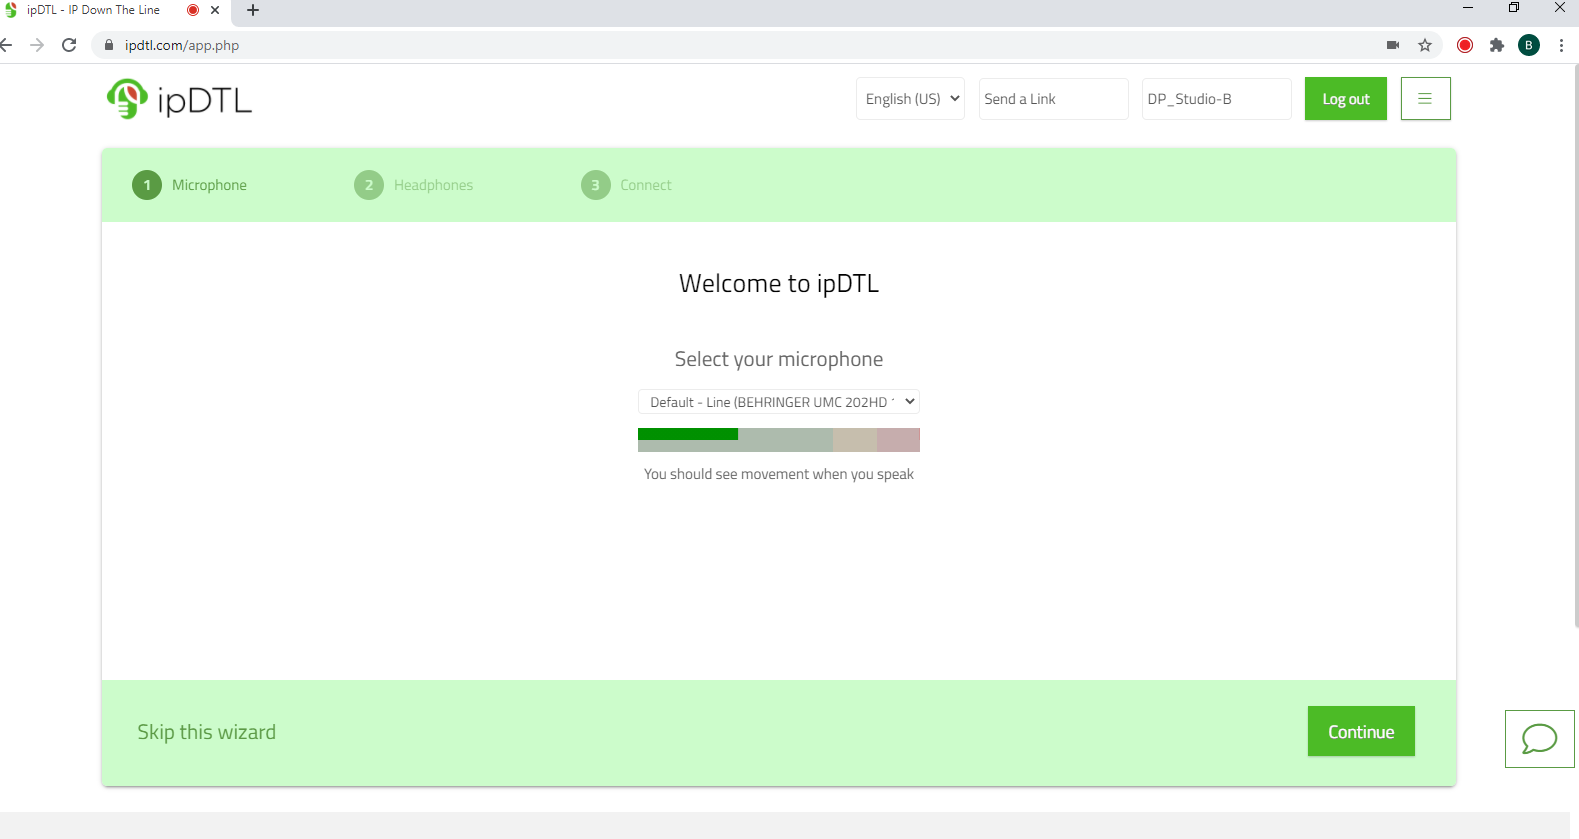Open the chat bubble widget
The width and height of the screenshot is (1579, 839).
pyautogui.click(x=1539, y=739)
